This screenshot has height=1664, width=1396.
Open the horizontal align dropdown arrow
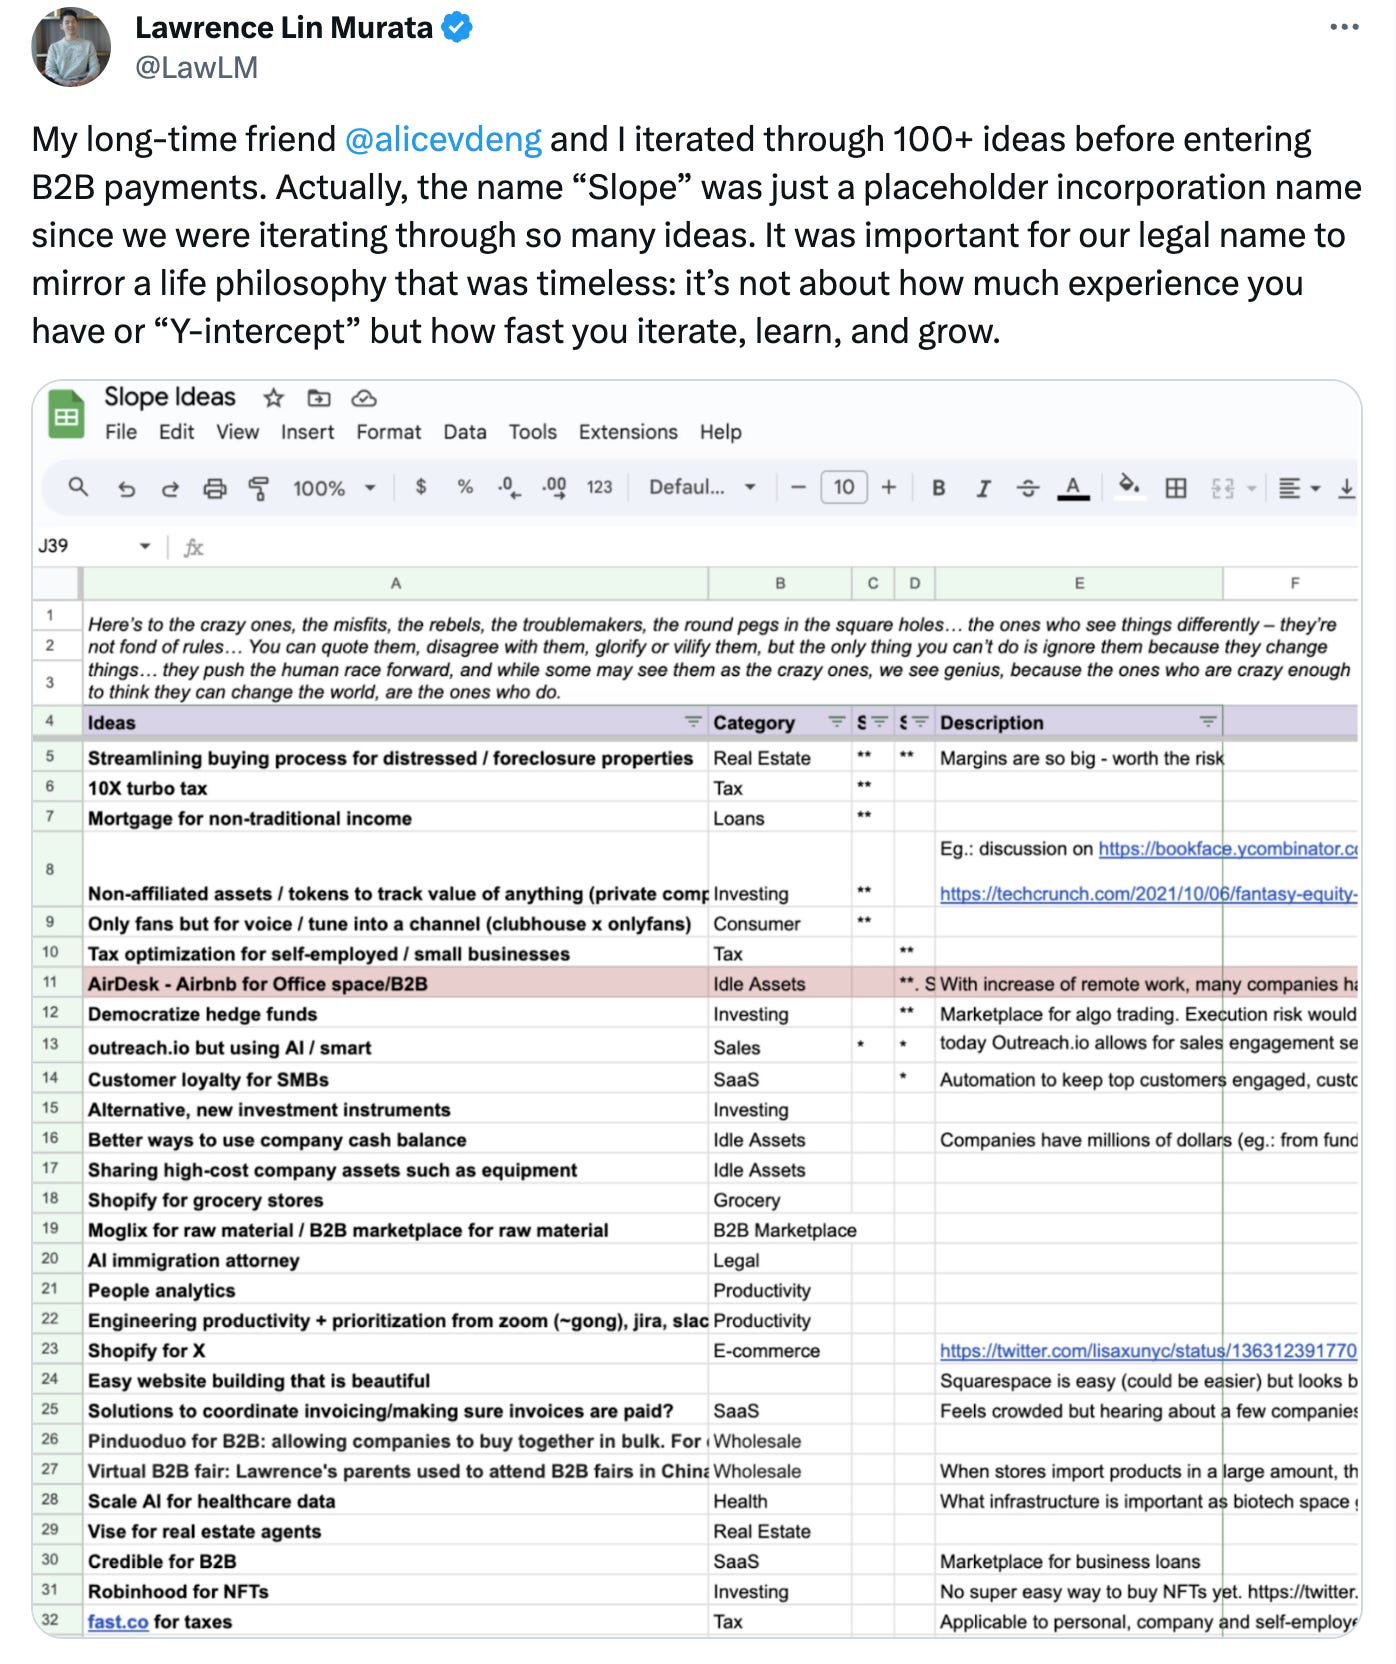1315,488
